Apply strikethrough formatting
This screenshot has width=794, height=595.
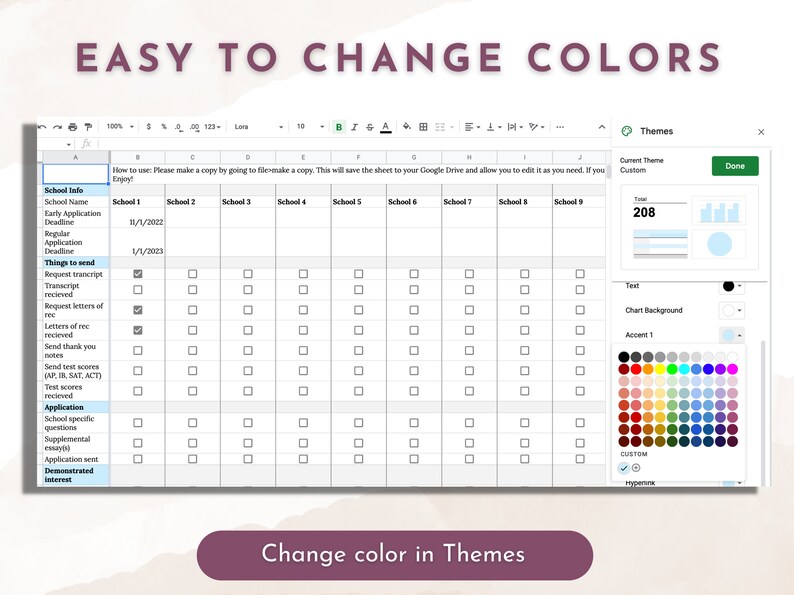(x=370, y=127)
